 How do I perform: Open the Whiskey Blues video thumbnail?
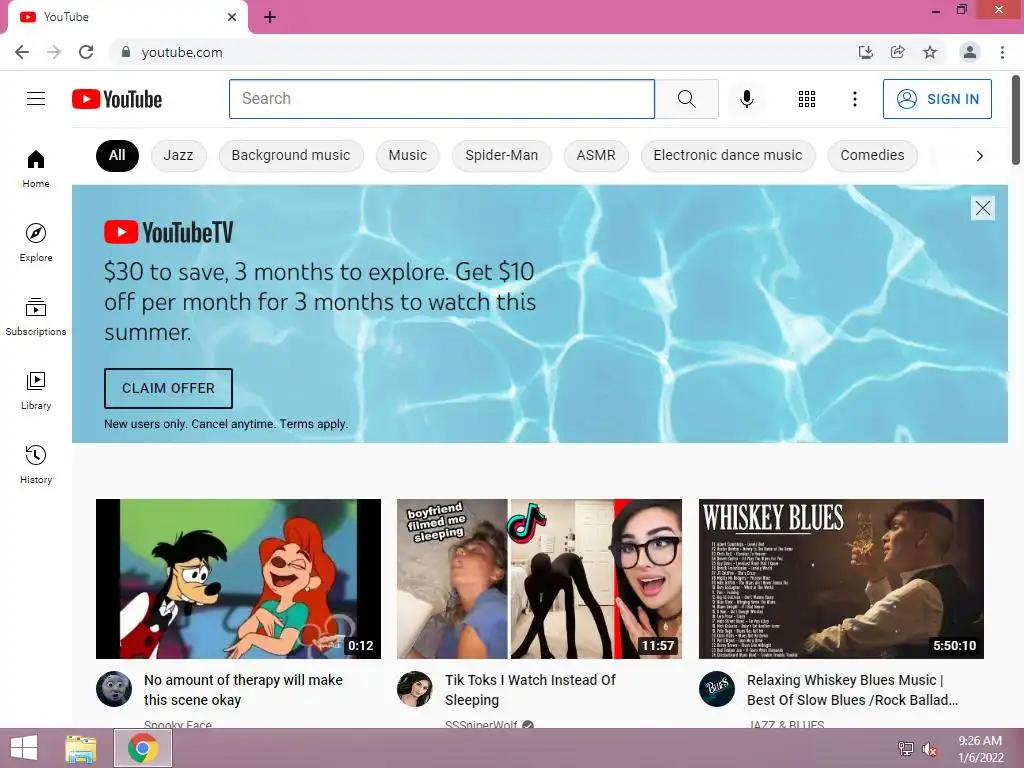click(x=841, y=579)
